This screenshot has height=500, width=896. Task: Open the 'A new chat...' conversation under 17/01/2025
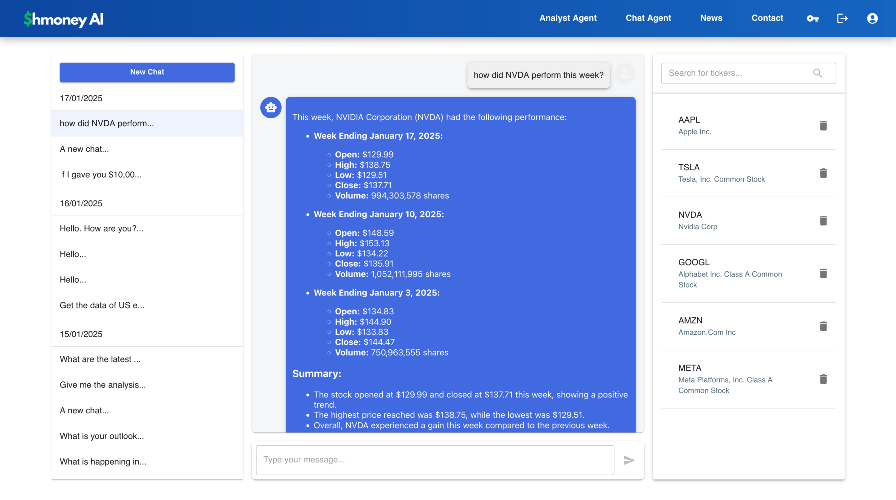(147, 149)
